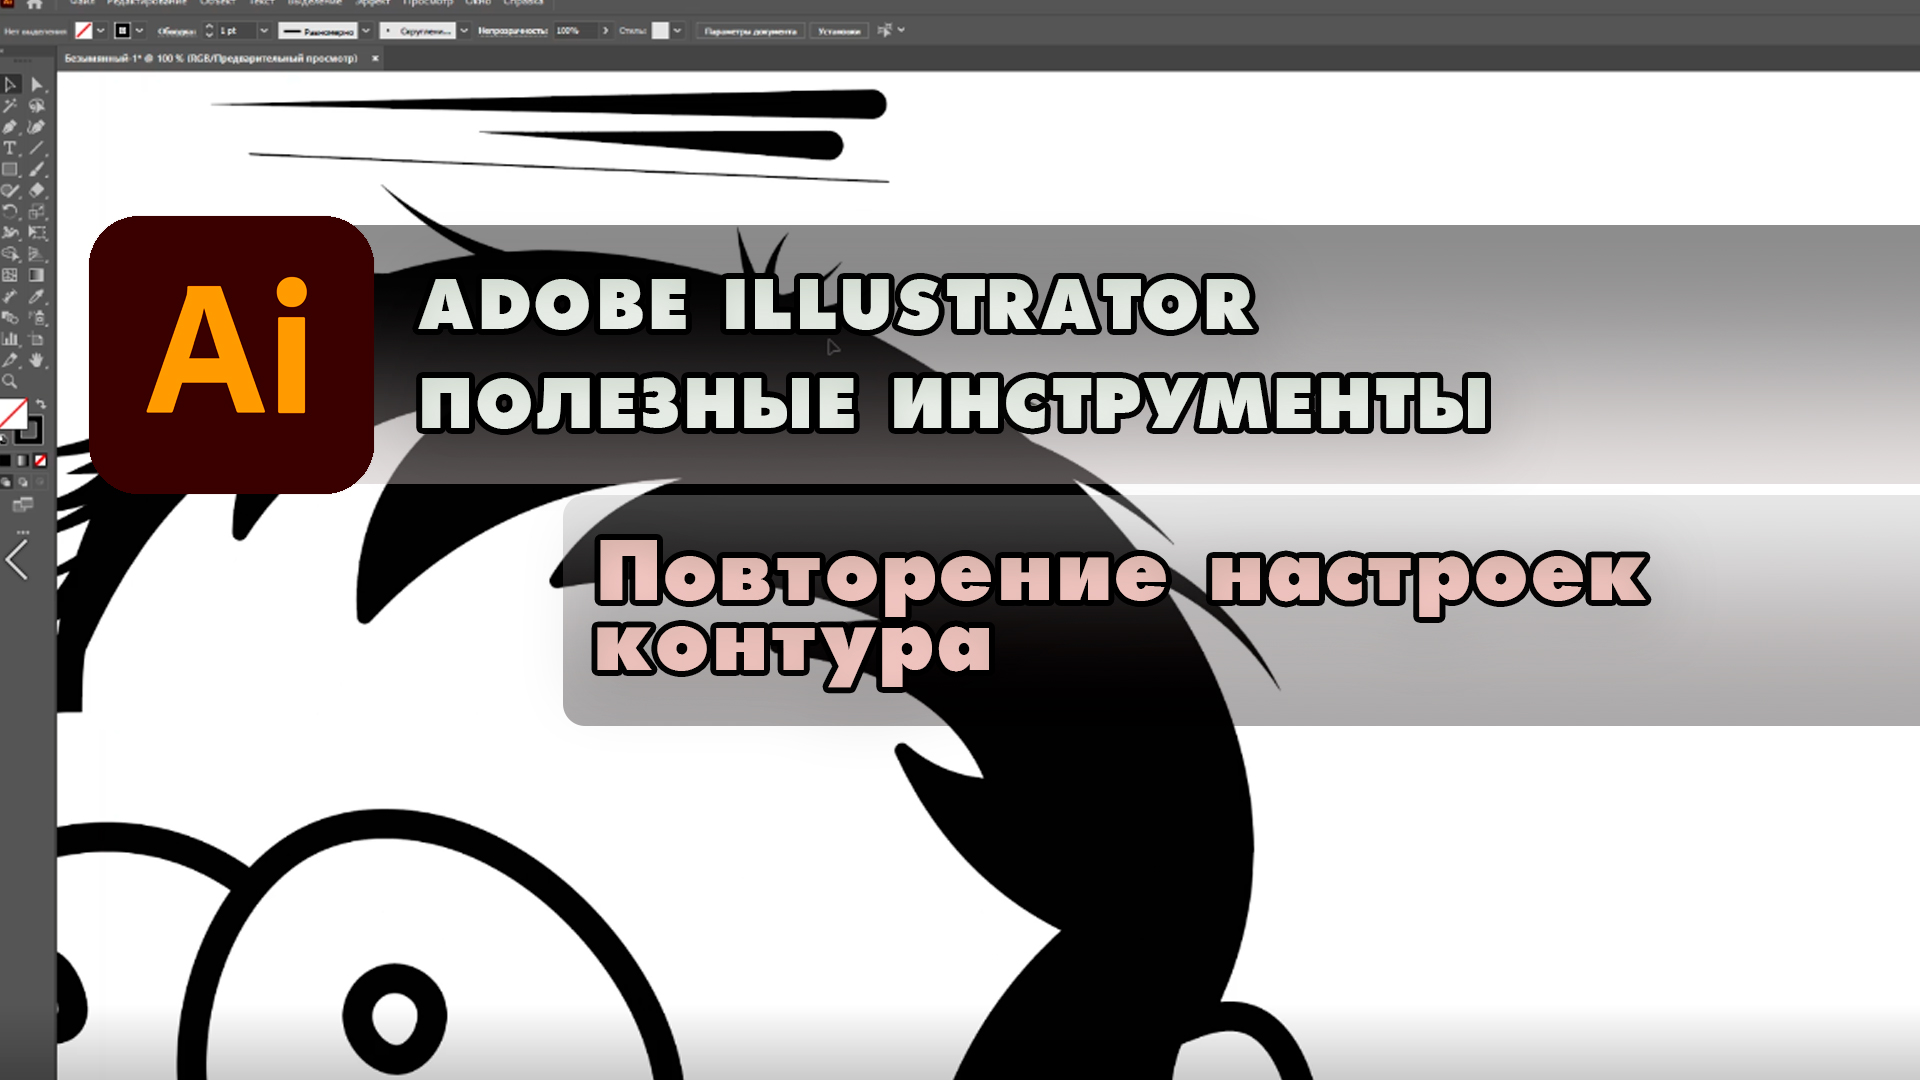Open the graphic style dropdown

677,31
